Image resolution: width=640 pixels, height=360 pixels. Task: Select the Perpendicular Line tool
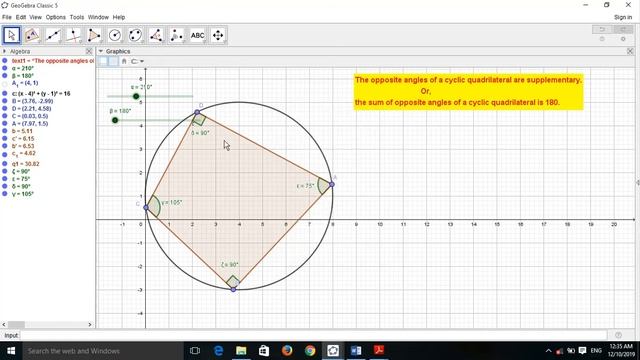(73, 35)
